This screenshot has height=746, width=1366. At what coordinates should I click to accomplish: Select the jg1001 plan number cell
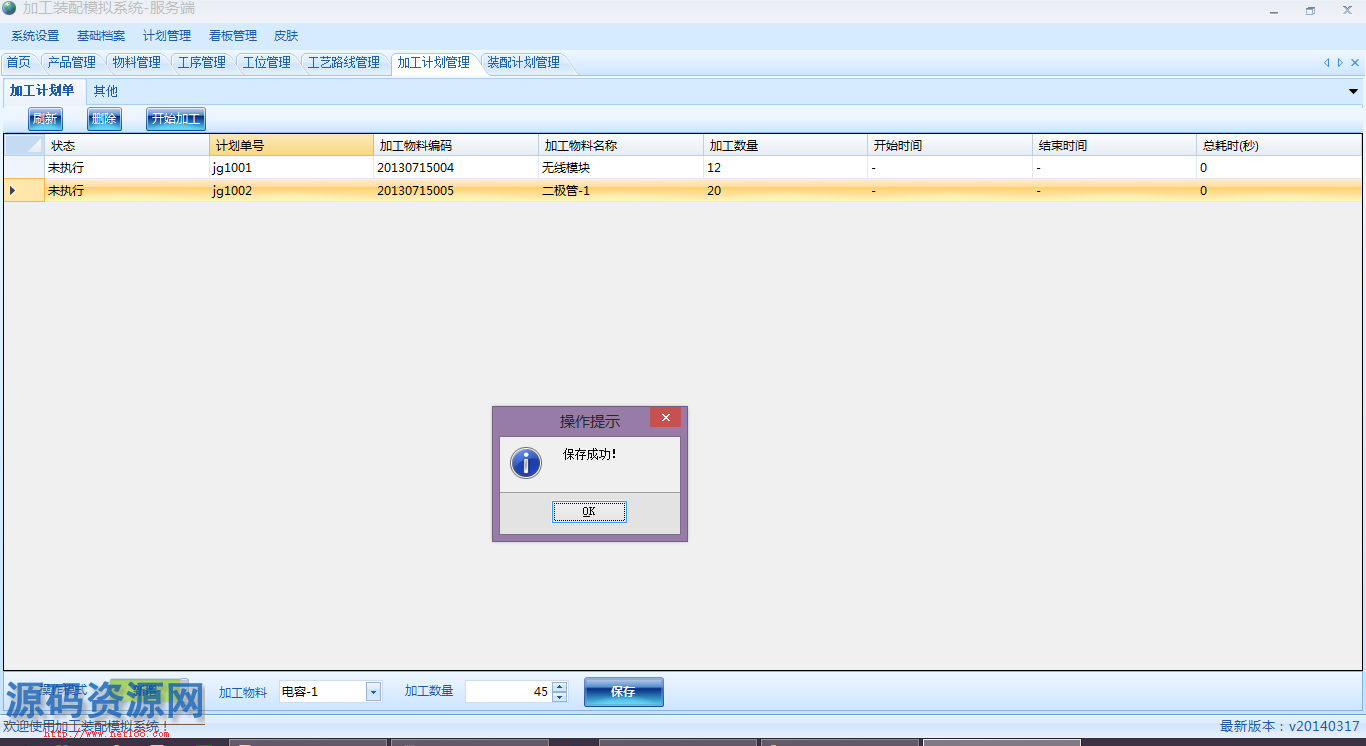pyautogui.click(x=291, y=168)
